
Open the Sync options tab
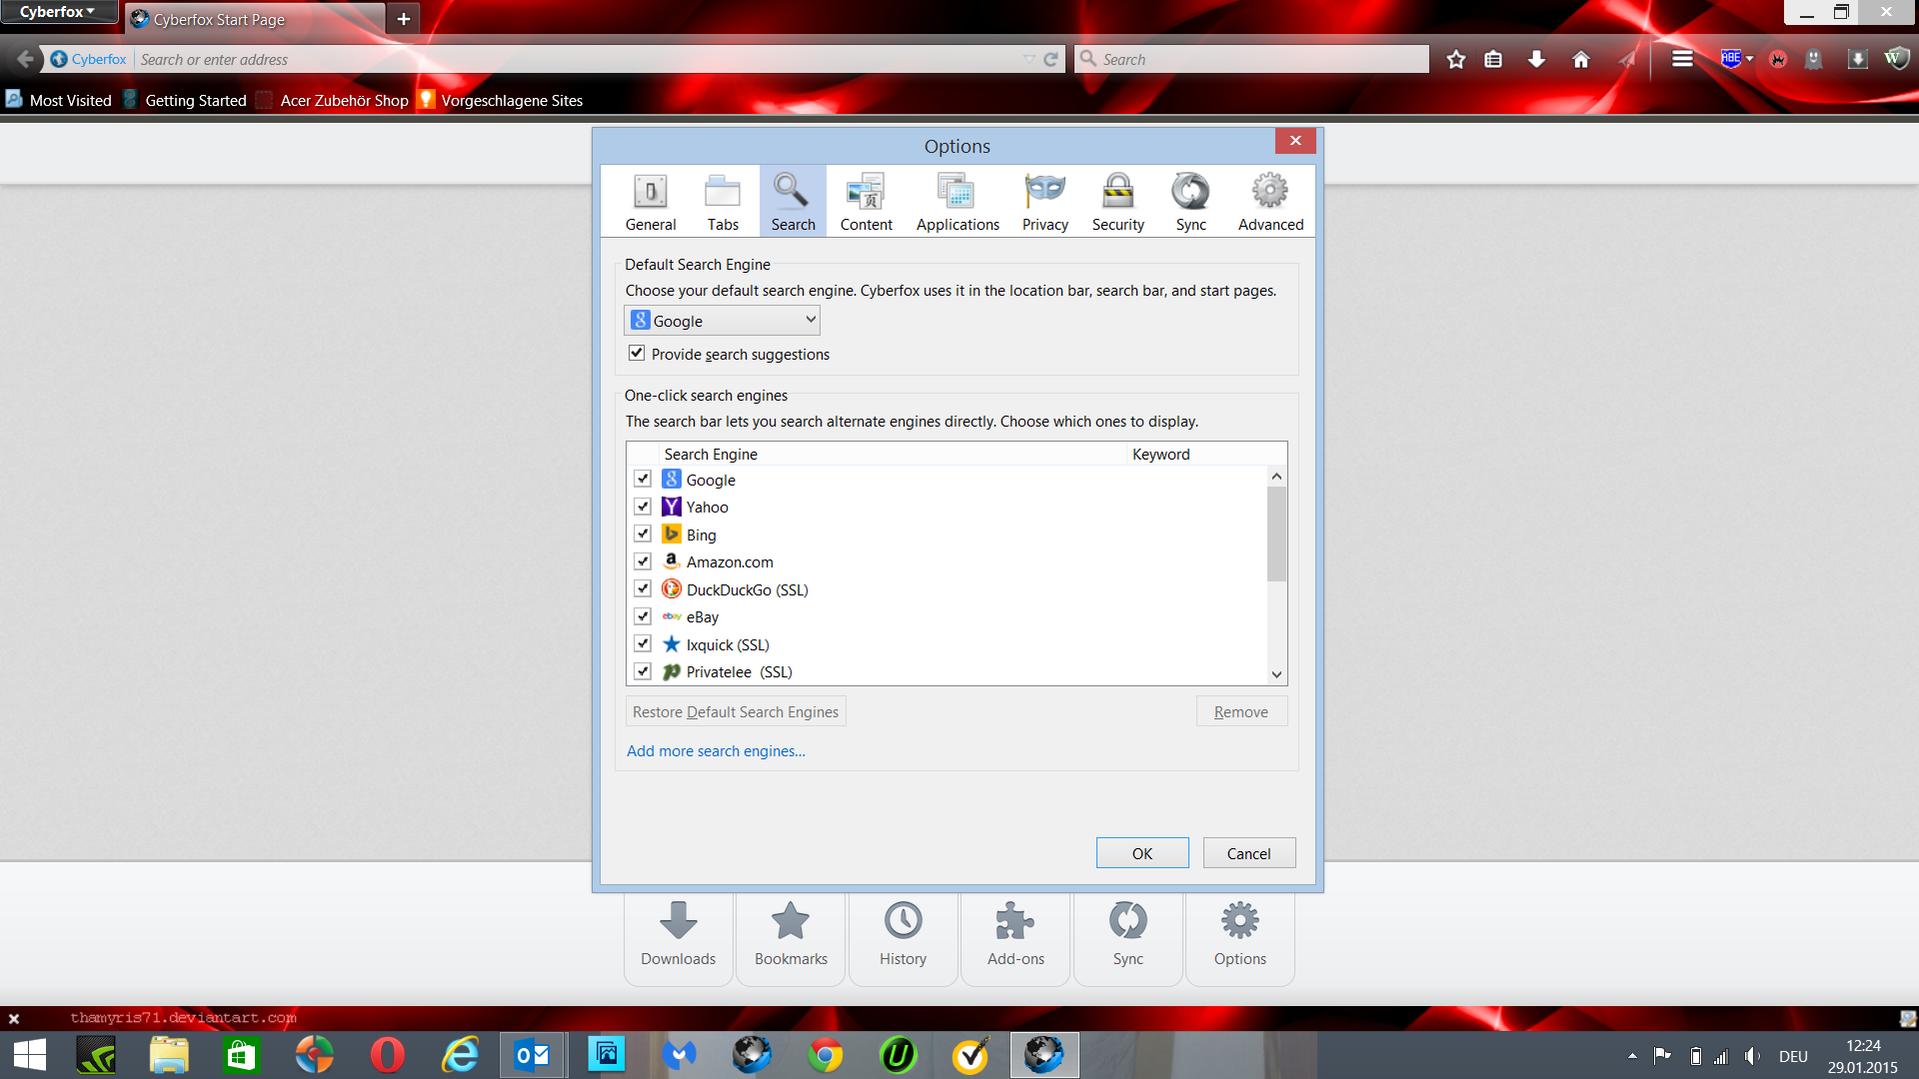(1190, 201)
